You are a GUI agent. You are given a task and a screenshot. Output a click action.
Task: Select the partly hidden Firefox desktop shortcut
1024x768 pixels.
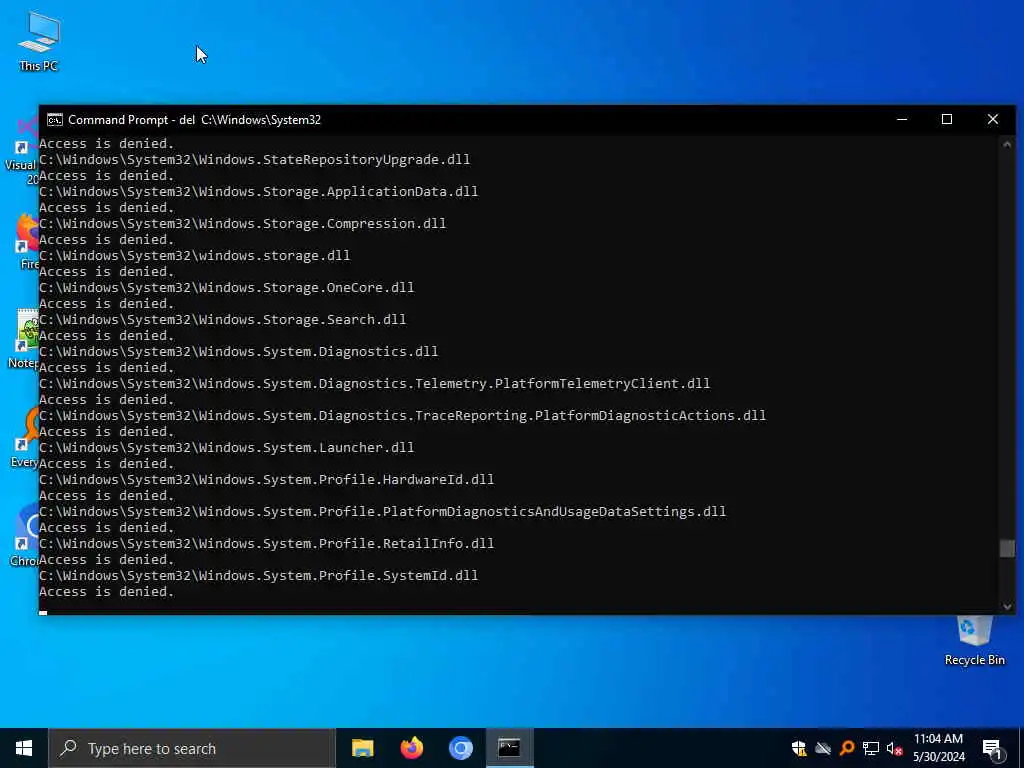tap(26, 241)
